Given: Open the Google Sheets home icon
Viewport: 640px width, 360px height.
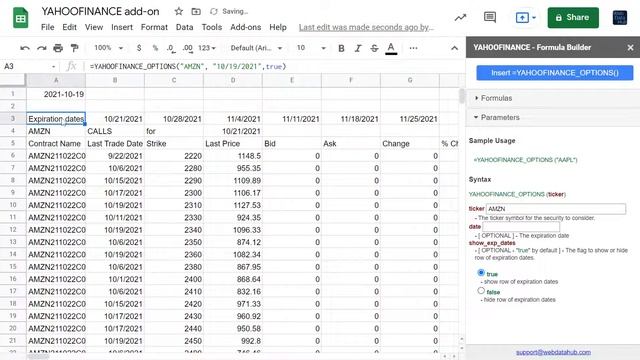Looking at the screenshot, I should pos(20,18).
